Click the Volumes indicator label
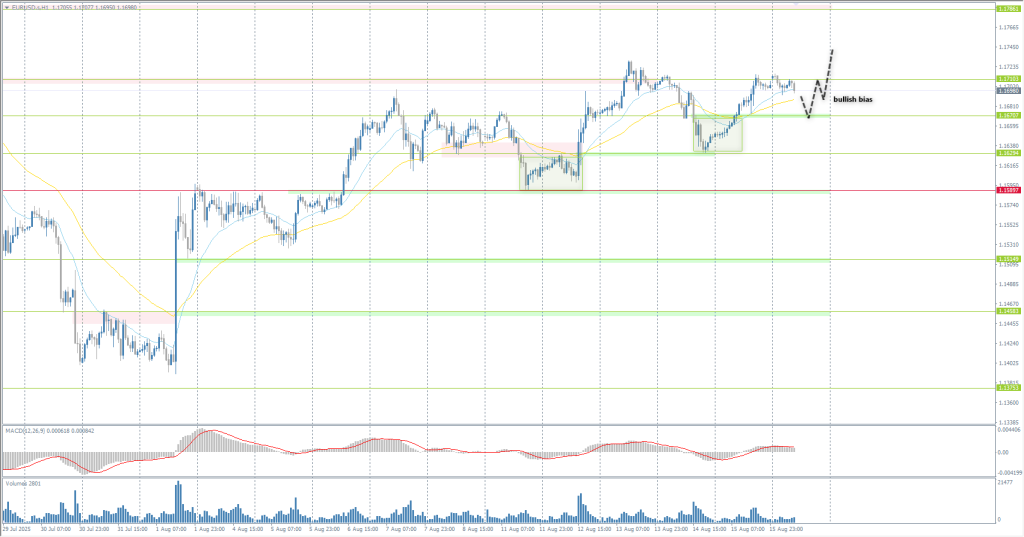1024x537 pixels. tap(20, 483)
